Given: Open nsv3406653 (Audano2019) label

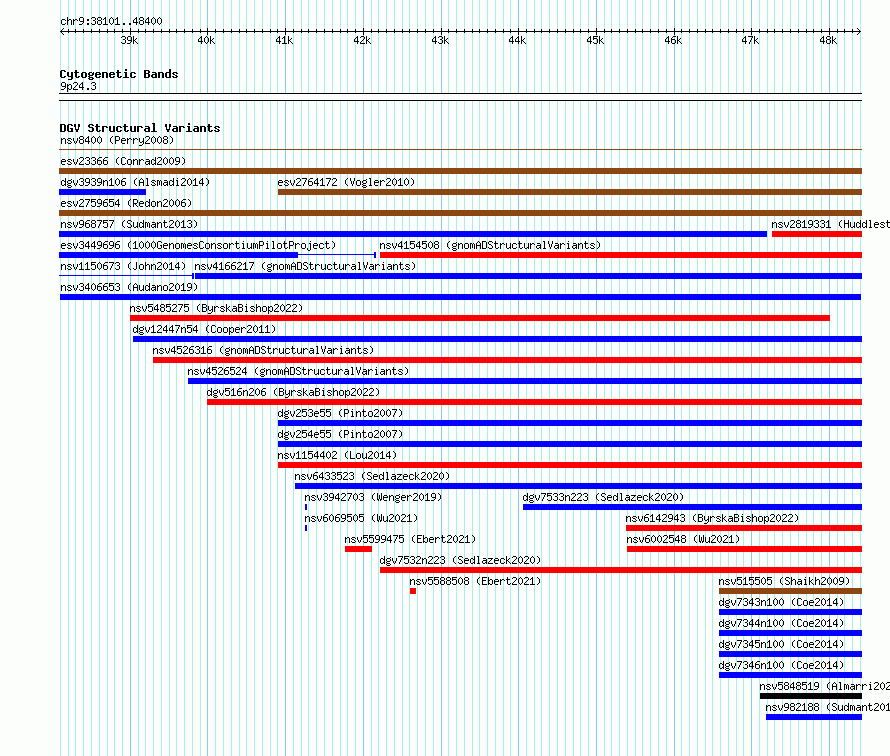Looking at the screenshot, I should (129, 287).
